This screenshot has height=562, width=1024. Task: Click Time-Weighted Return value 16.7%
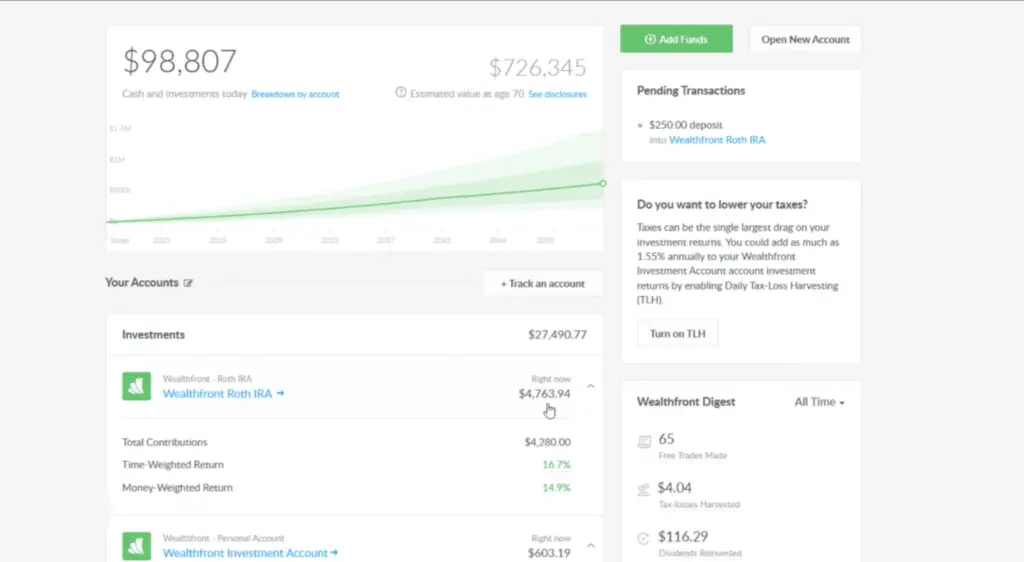[556, 465]
